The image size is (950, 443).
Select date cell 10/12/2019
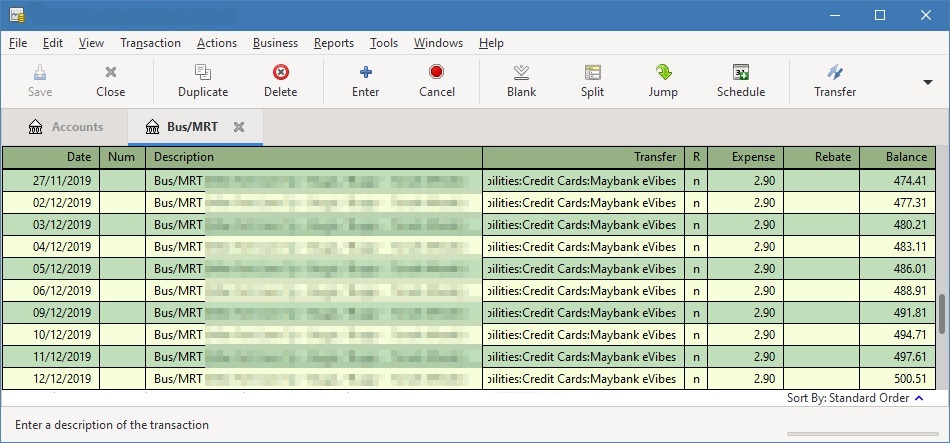[x=51, y=335]
